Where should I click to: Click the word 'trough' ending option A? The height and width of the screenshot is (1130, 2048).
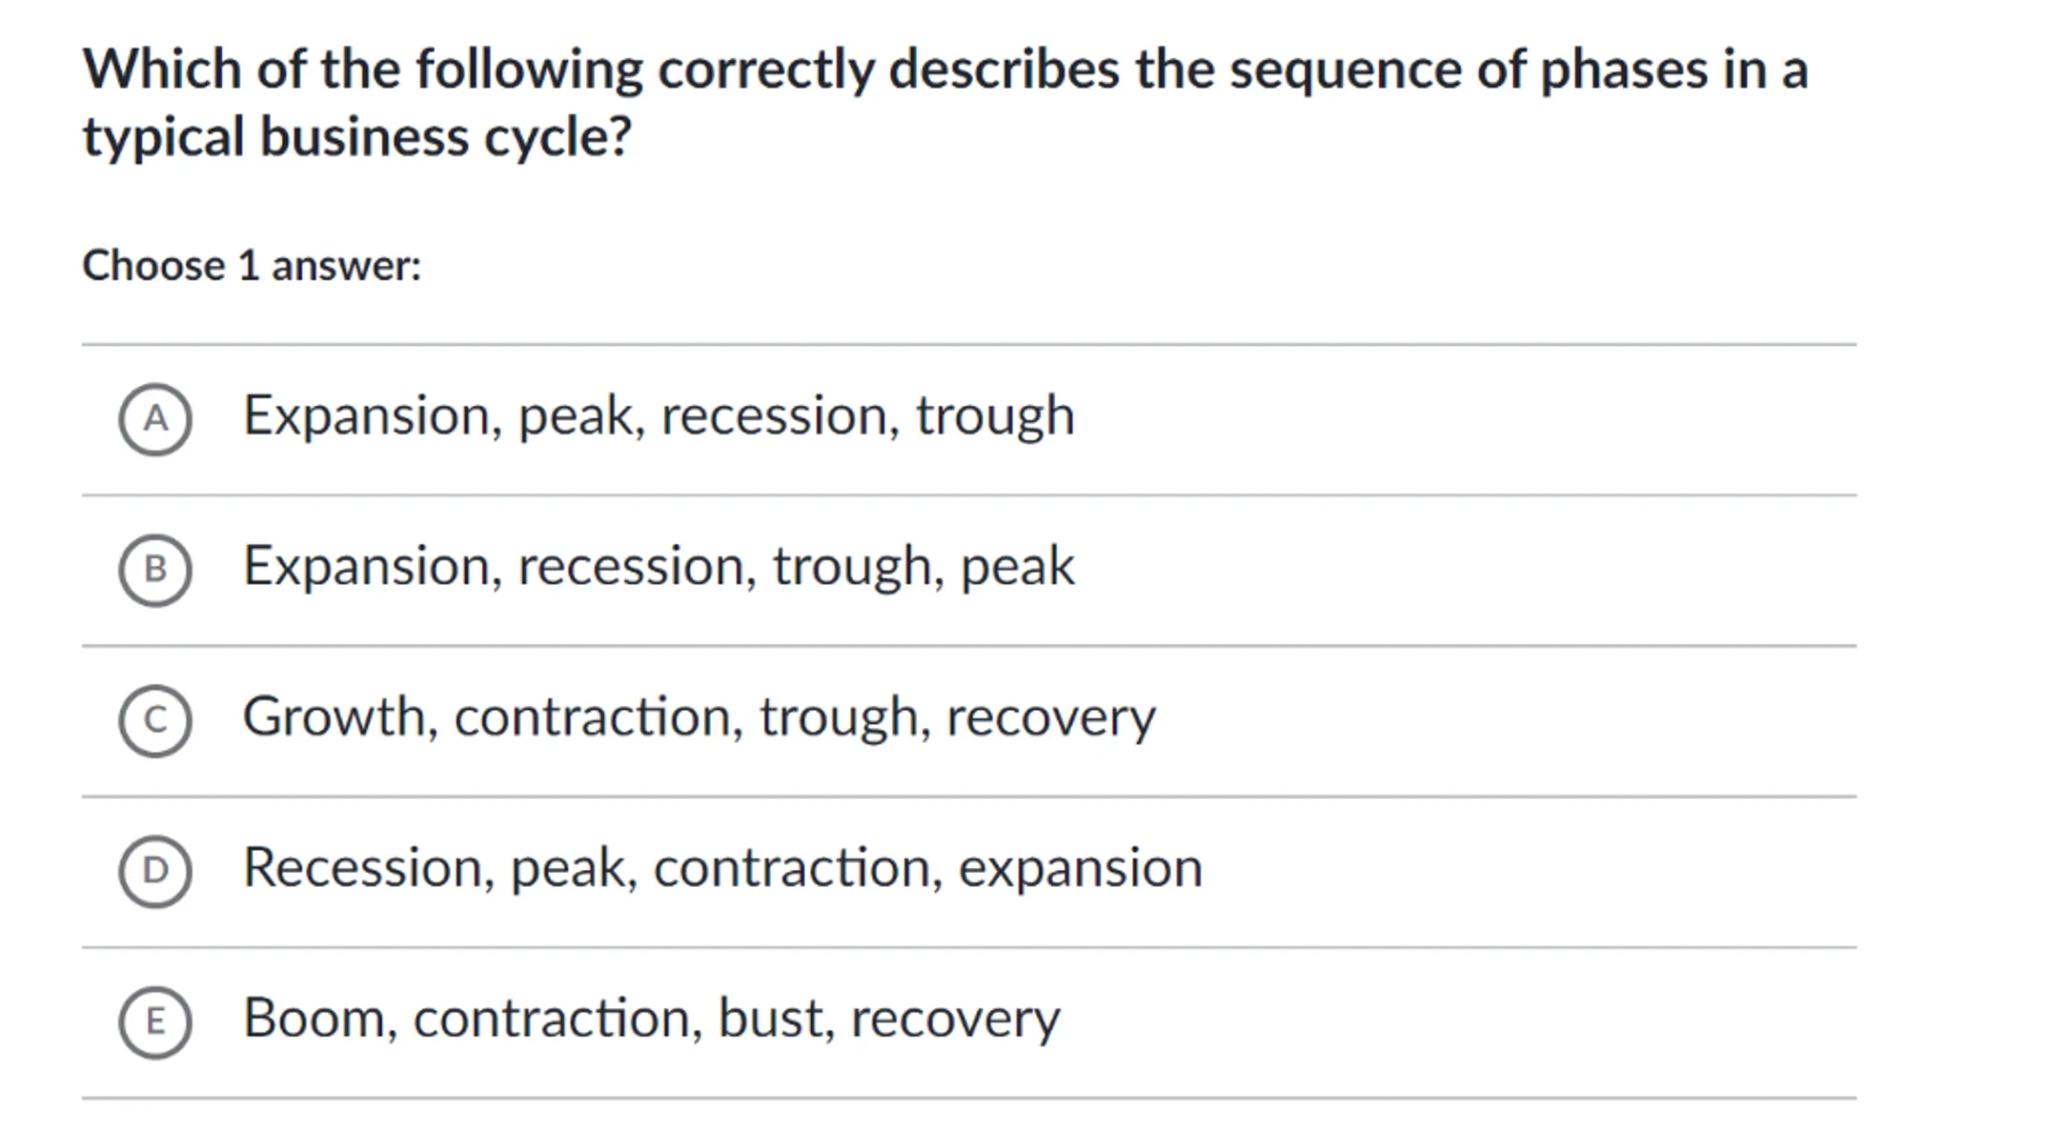(x=995, y=416)
